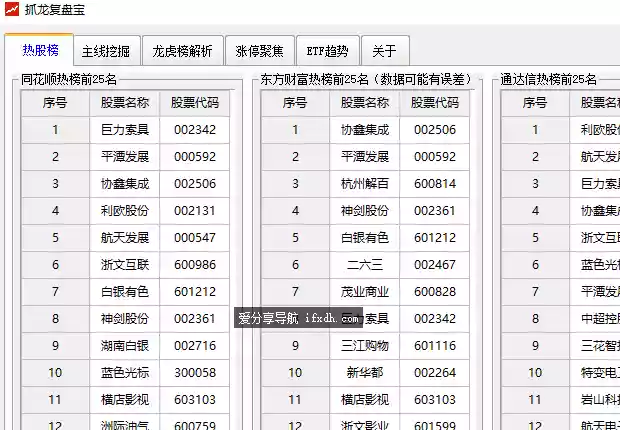The image size is (620, 430).
Task: Click code 002716 in 同花顺 list
Action: click(195, 345)
